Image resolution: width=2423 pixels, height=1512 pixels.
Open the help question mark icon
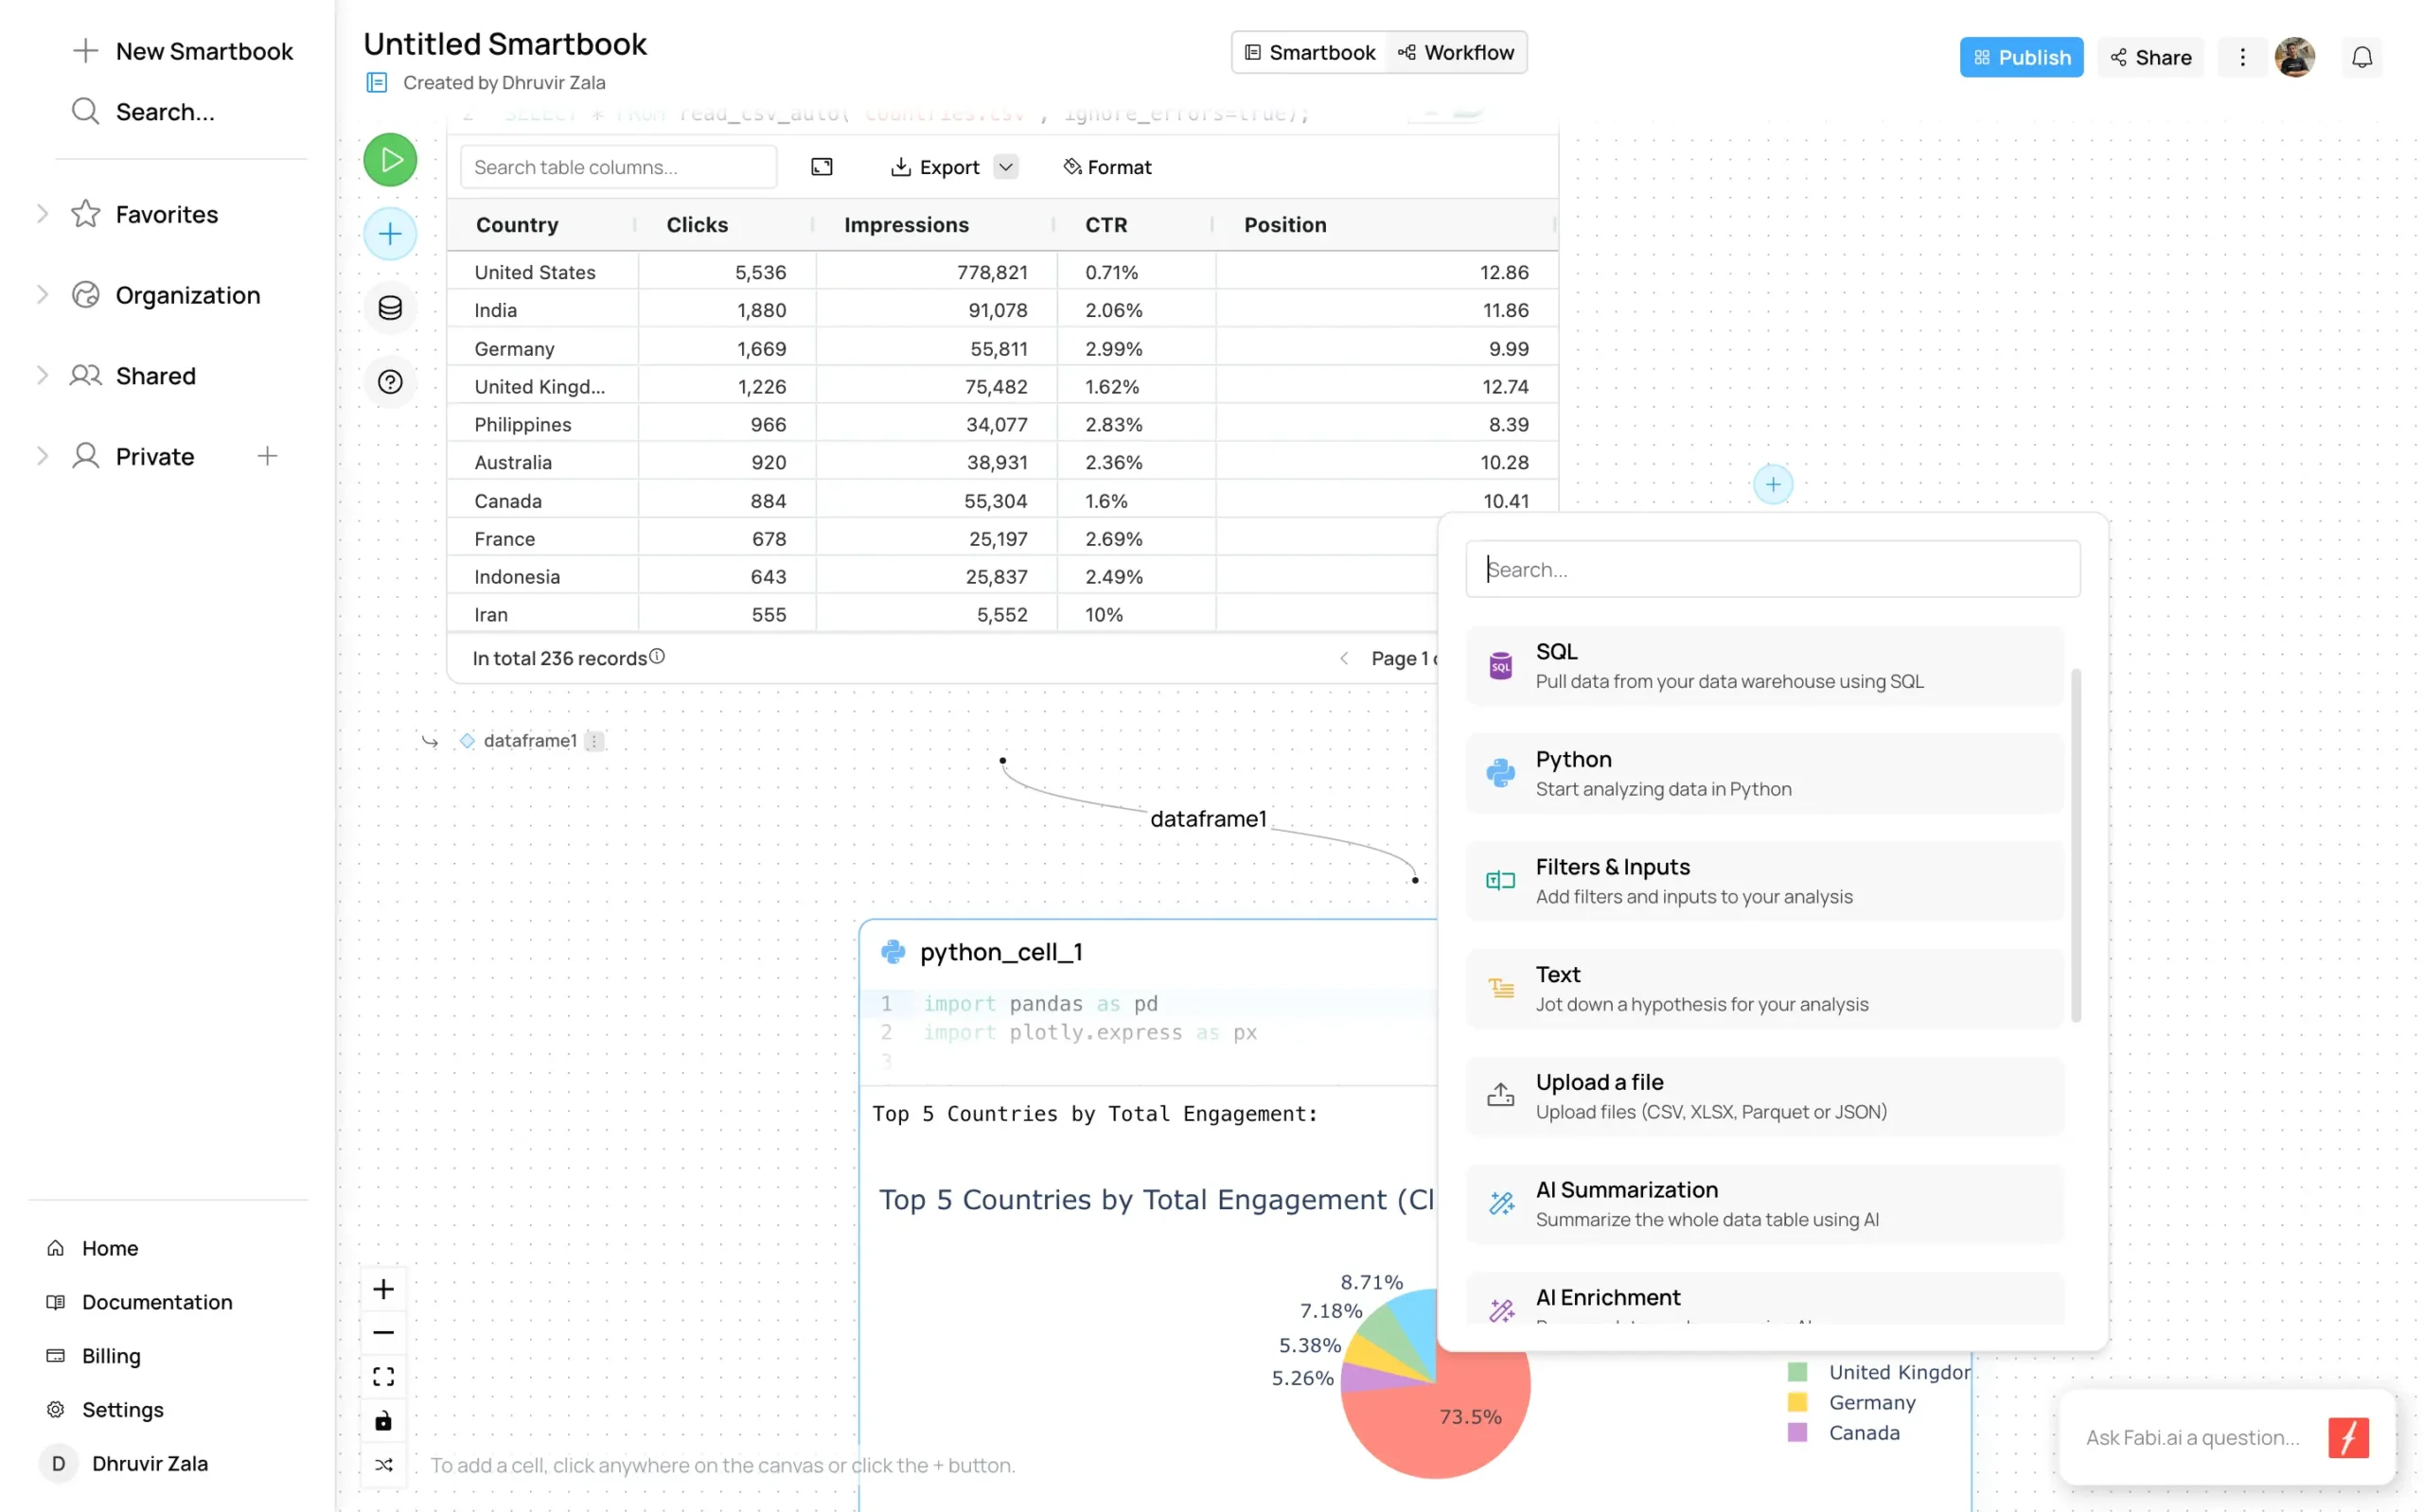click(390, 382)
